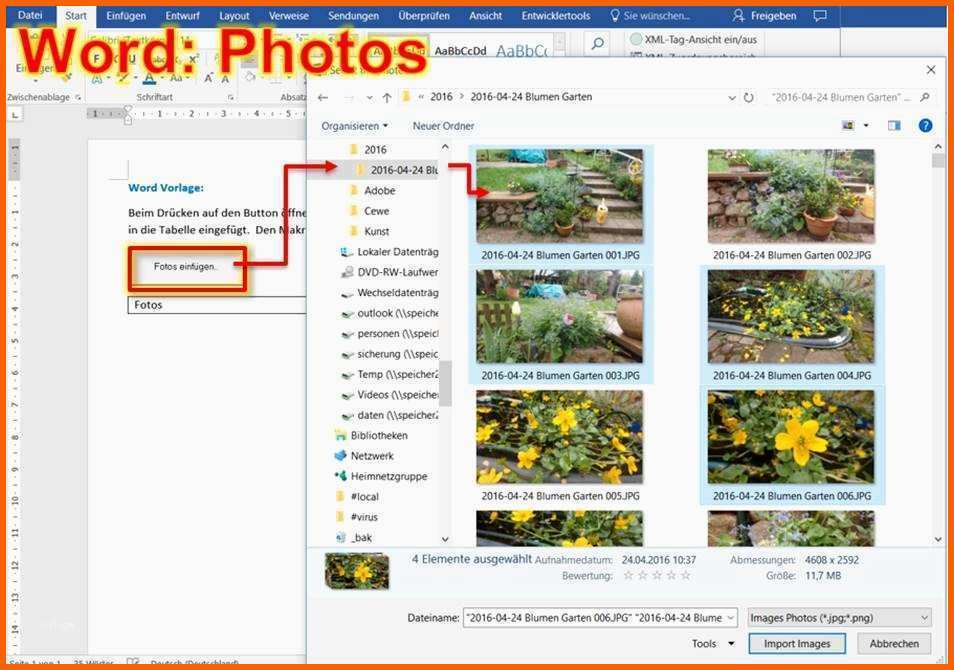Open the Dateiname combo box dropdown
954x670 pixels.
click(731, 618)
